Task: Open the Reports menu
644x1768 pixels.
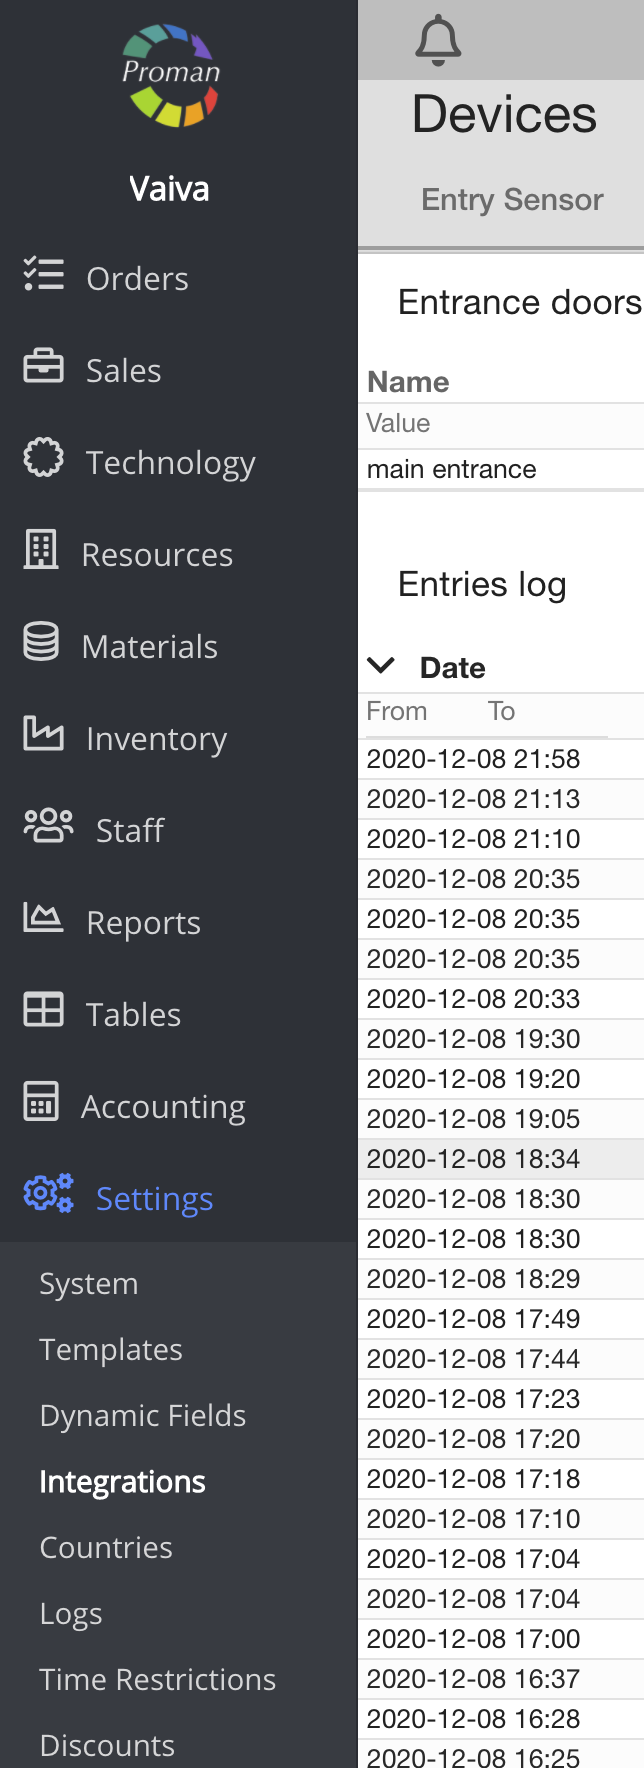Action: (143, 922)
